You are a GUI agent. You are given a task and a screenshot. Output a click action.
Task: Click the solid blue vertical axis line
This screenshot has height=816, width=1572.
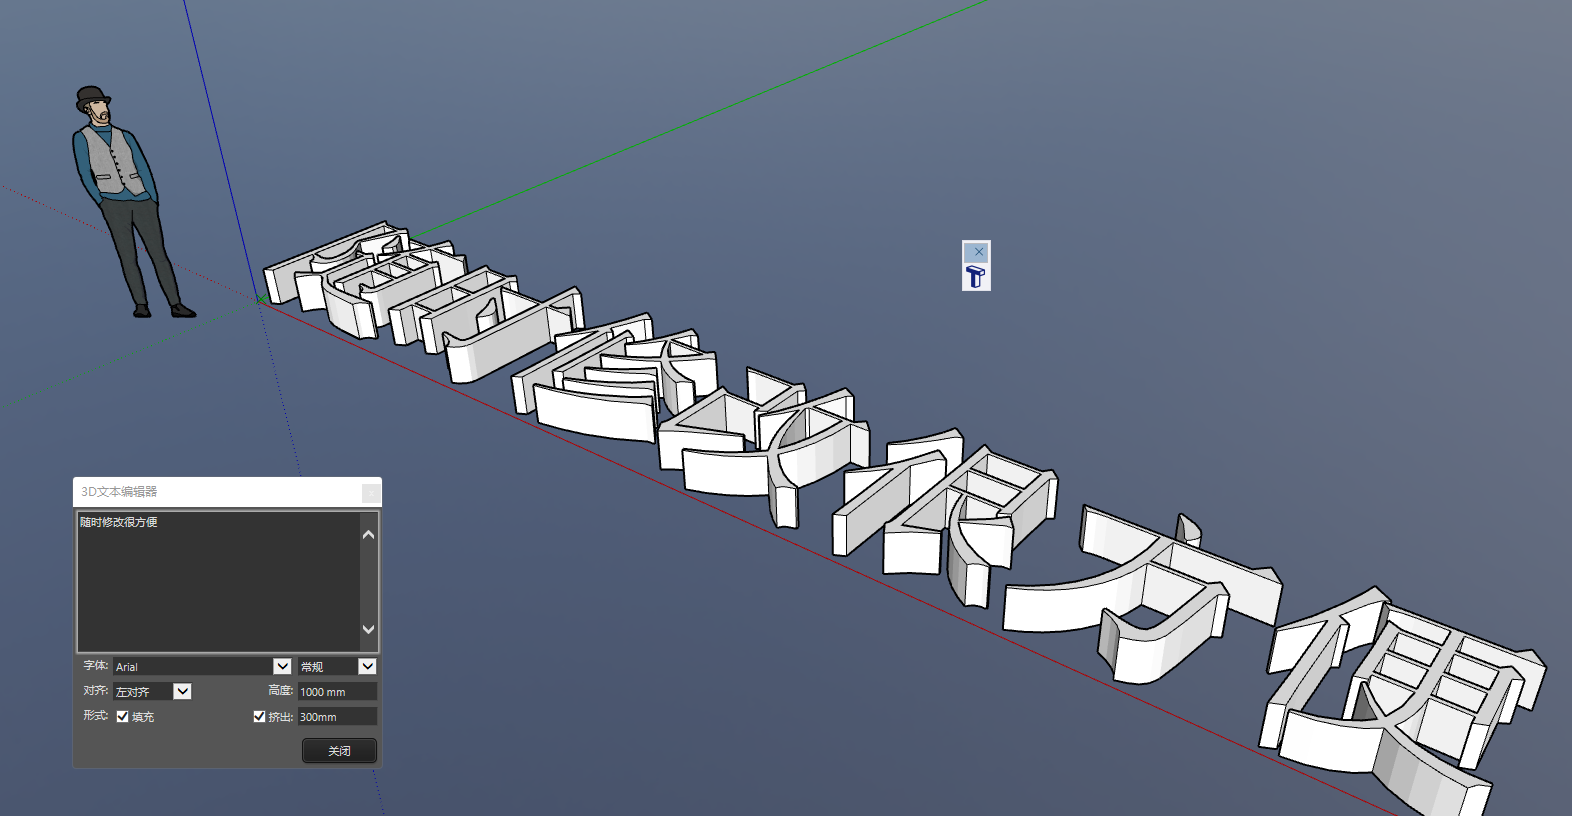[x=220, y=150]
